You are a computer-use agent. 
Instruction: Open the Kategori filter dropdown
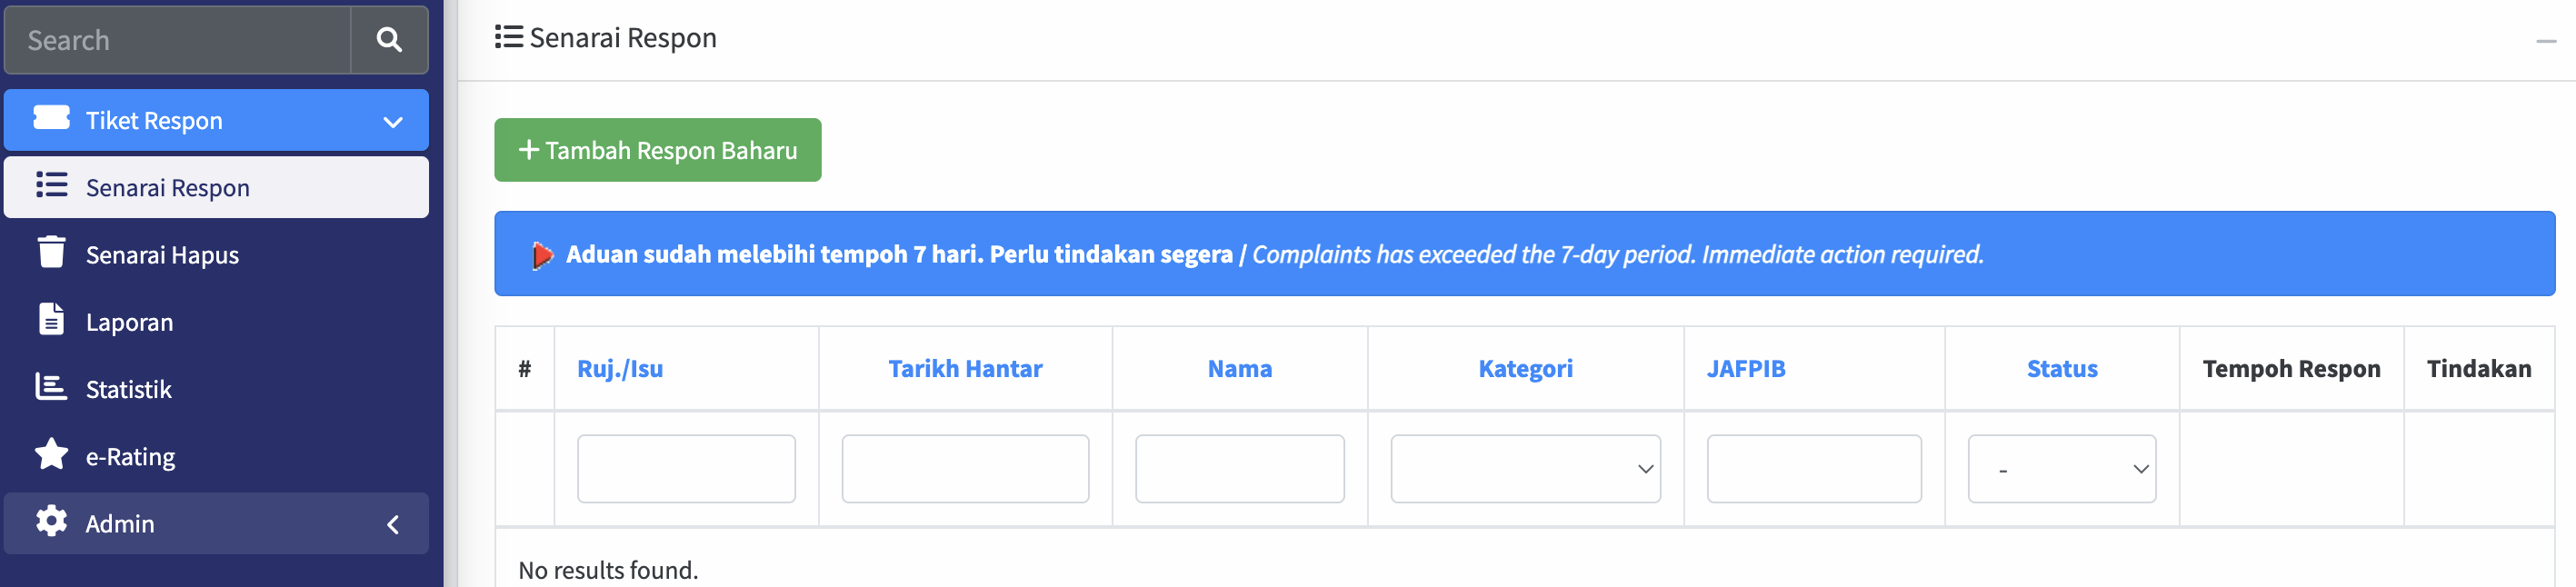(x=1525, y=469)
